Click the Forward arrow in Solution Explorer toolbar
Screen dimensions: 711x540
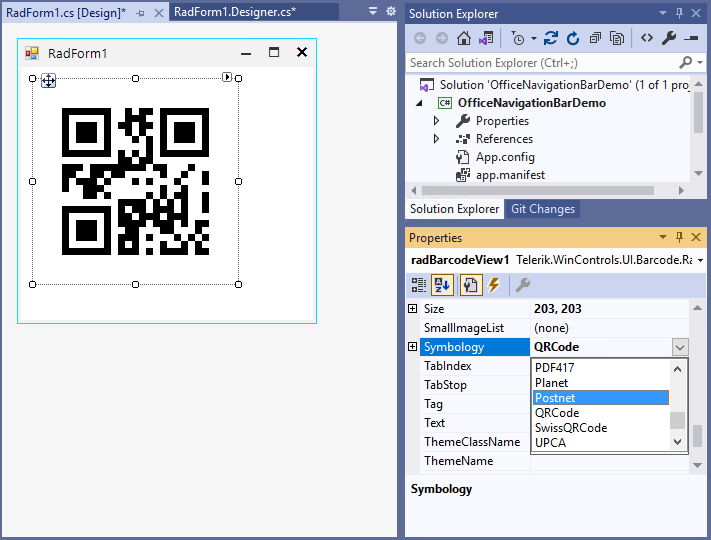coord(442,39)
